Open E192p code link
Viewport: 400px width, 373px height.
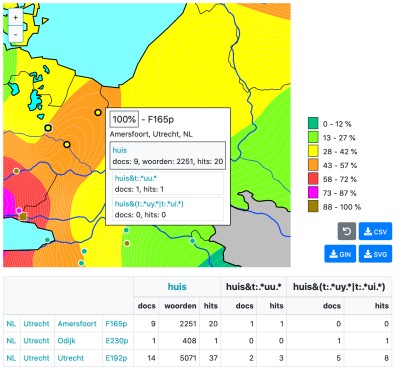click(x=116, y=358)
